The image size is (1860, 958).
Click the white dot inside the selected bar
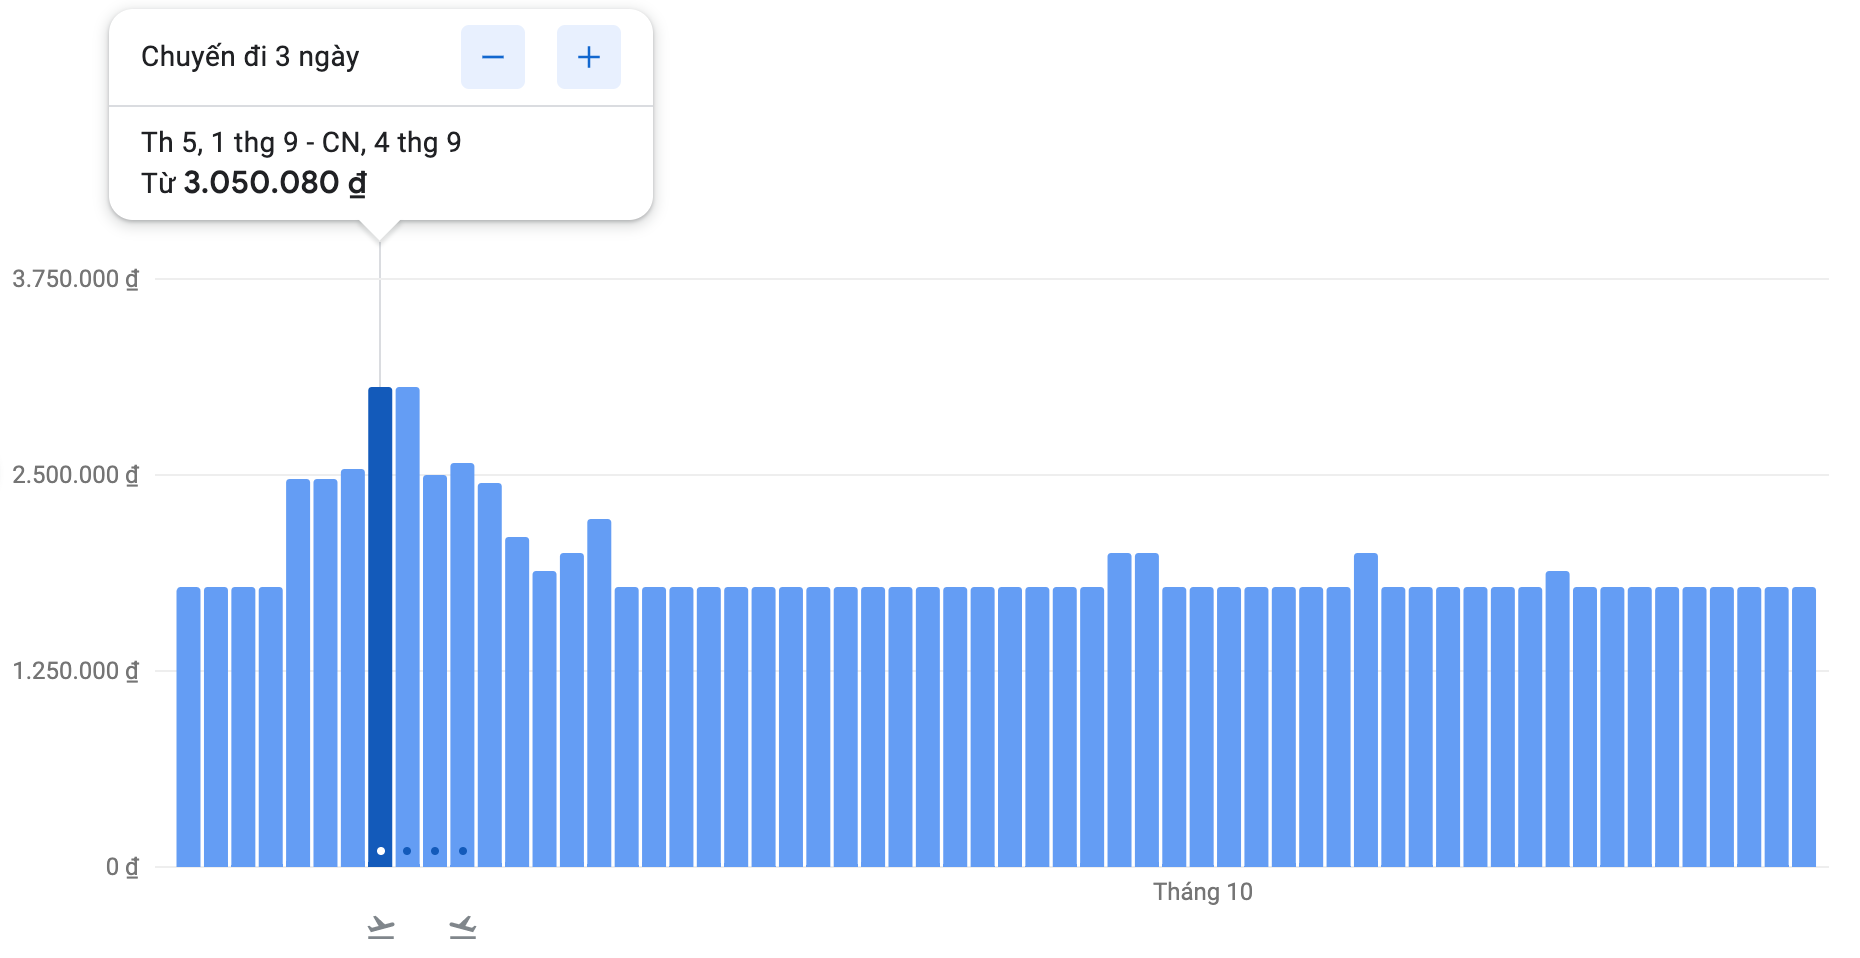click(x=381, y=851)
